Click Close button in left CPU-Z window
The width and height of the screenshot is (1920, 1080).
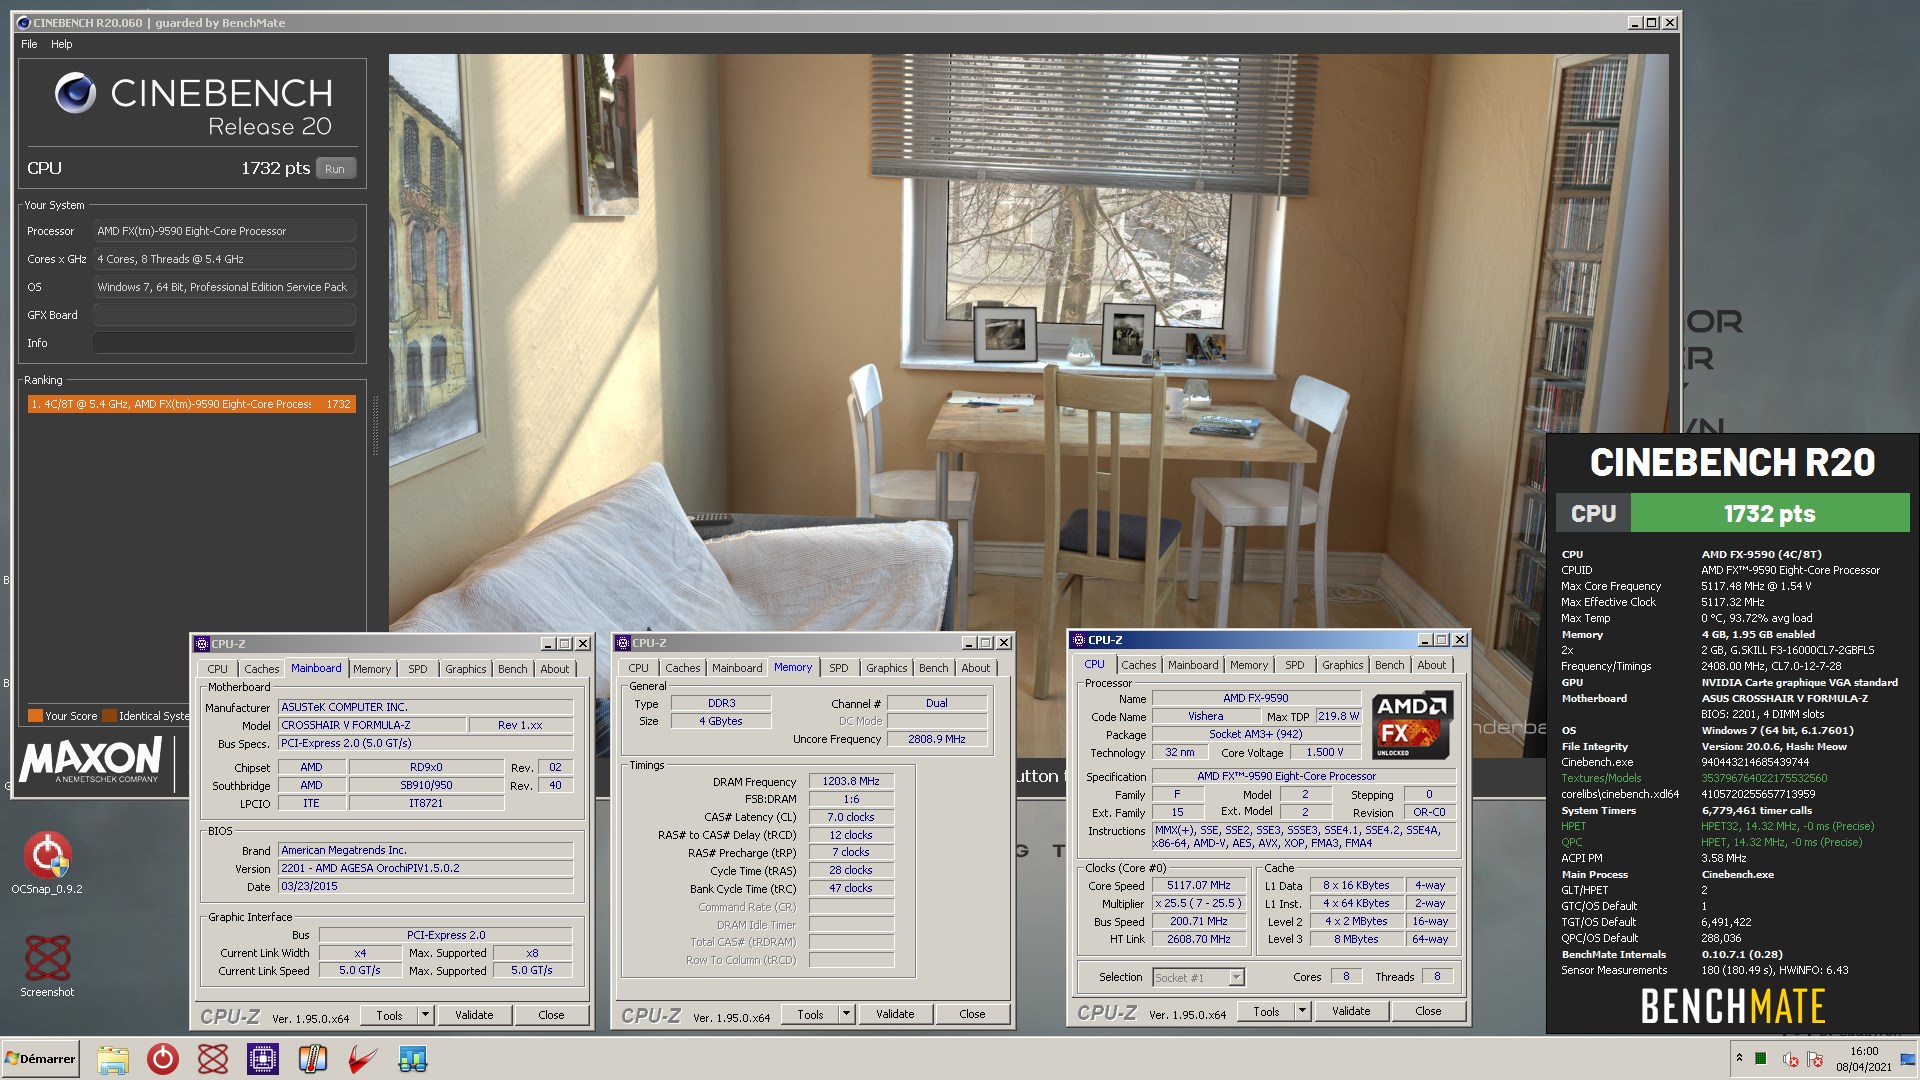coord(551,1015)
